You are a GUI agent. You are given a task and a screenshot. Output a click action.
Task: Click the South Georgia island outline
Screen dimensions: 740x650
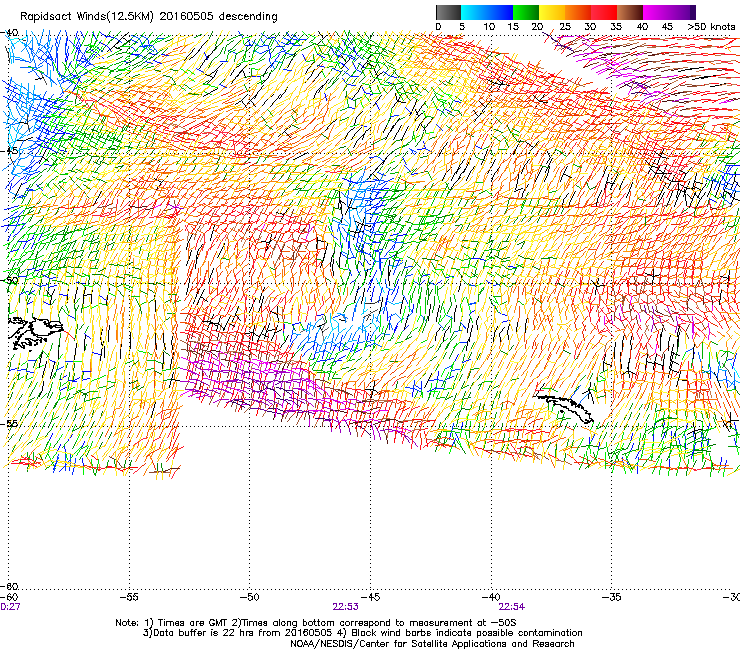pos(563,408)
